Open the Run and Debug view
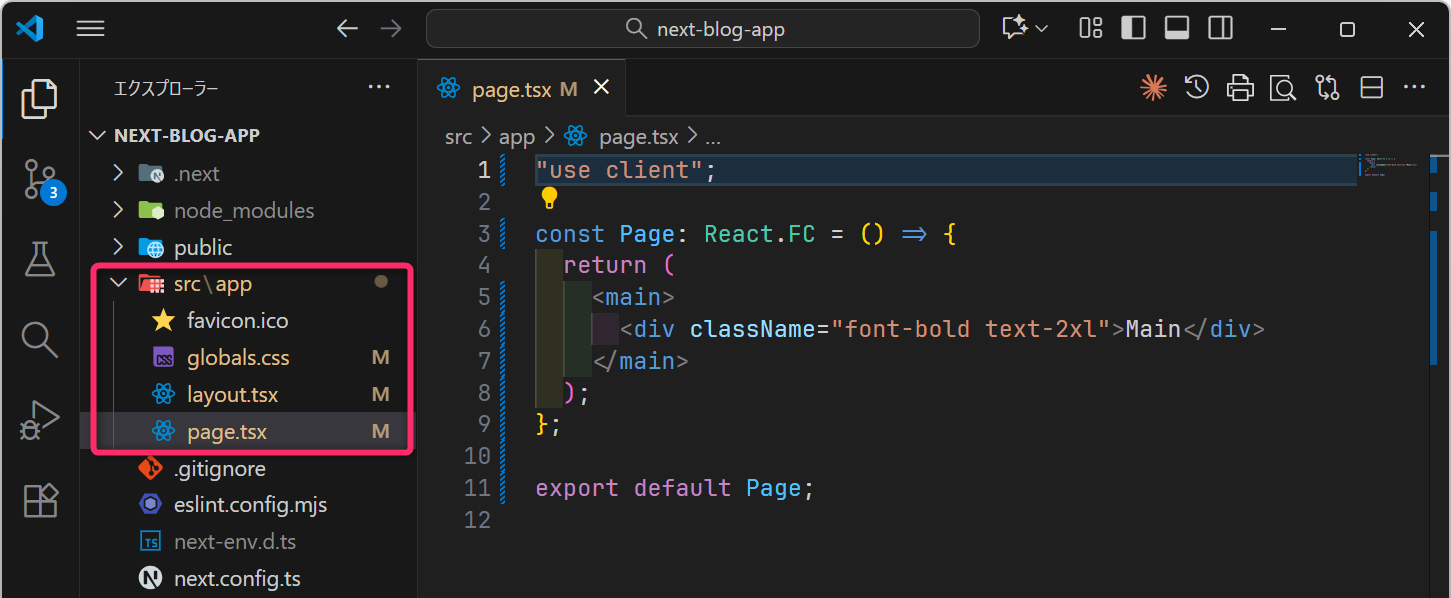 tap(40, 420)
